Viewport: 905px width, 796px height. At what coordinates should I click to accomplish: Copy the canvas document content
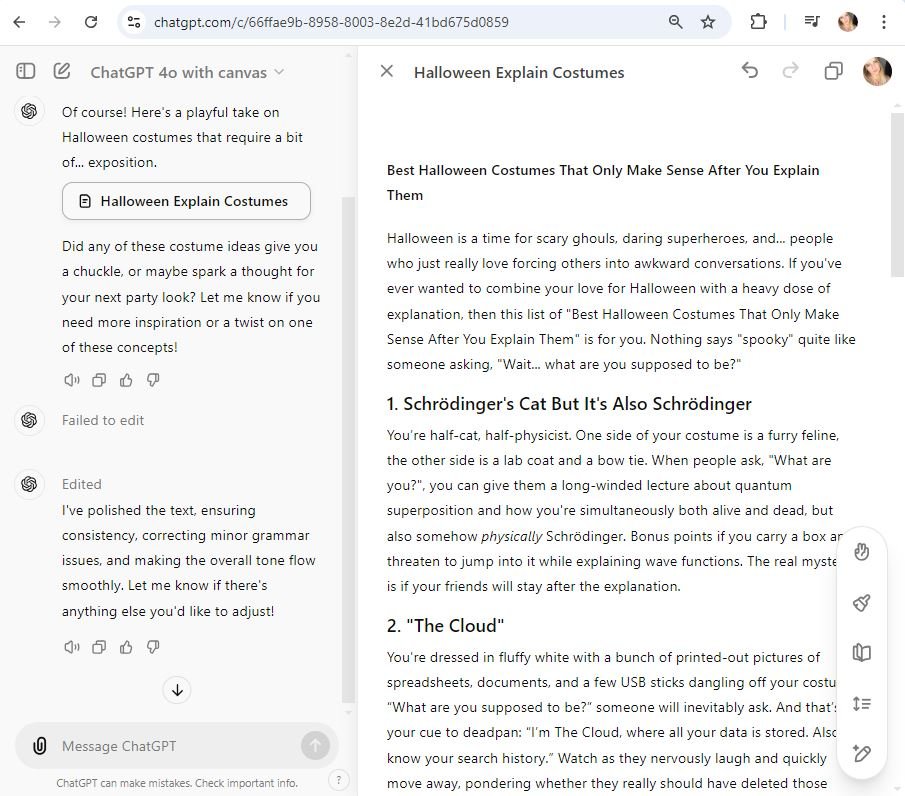click(833, 71)
